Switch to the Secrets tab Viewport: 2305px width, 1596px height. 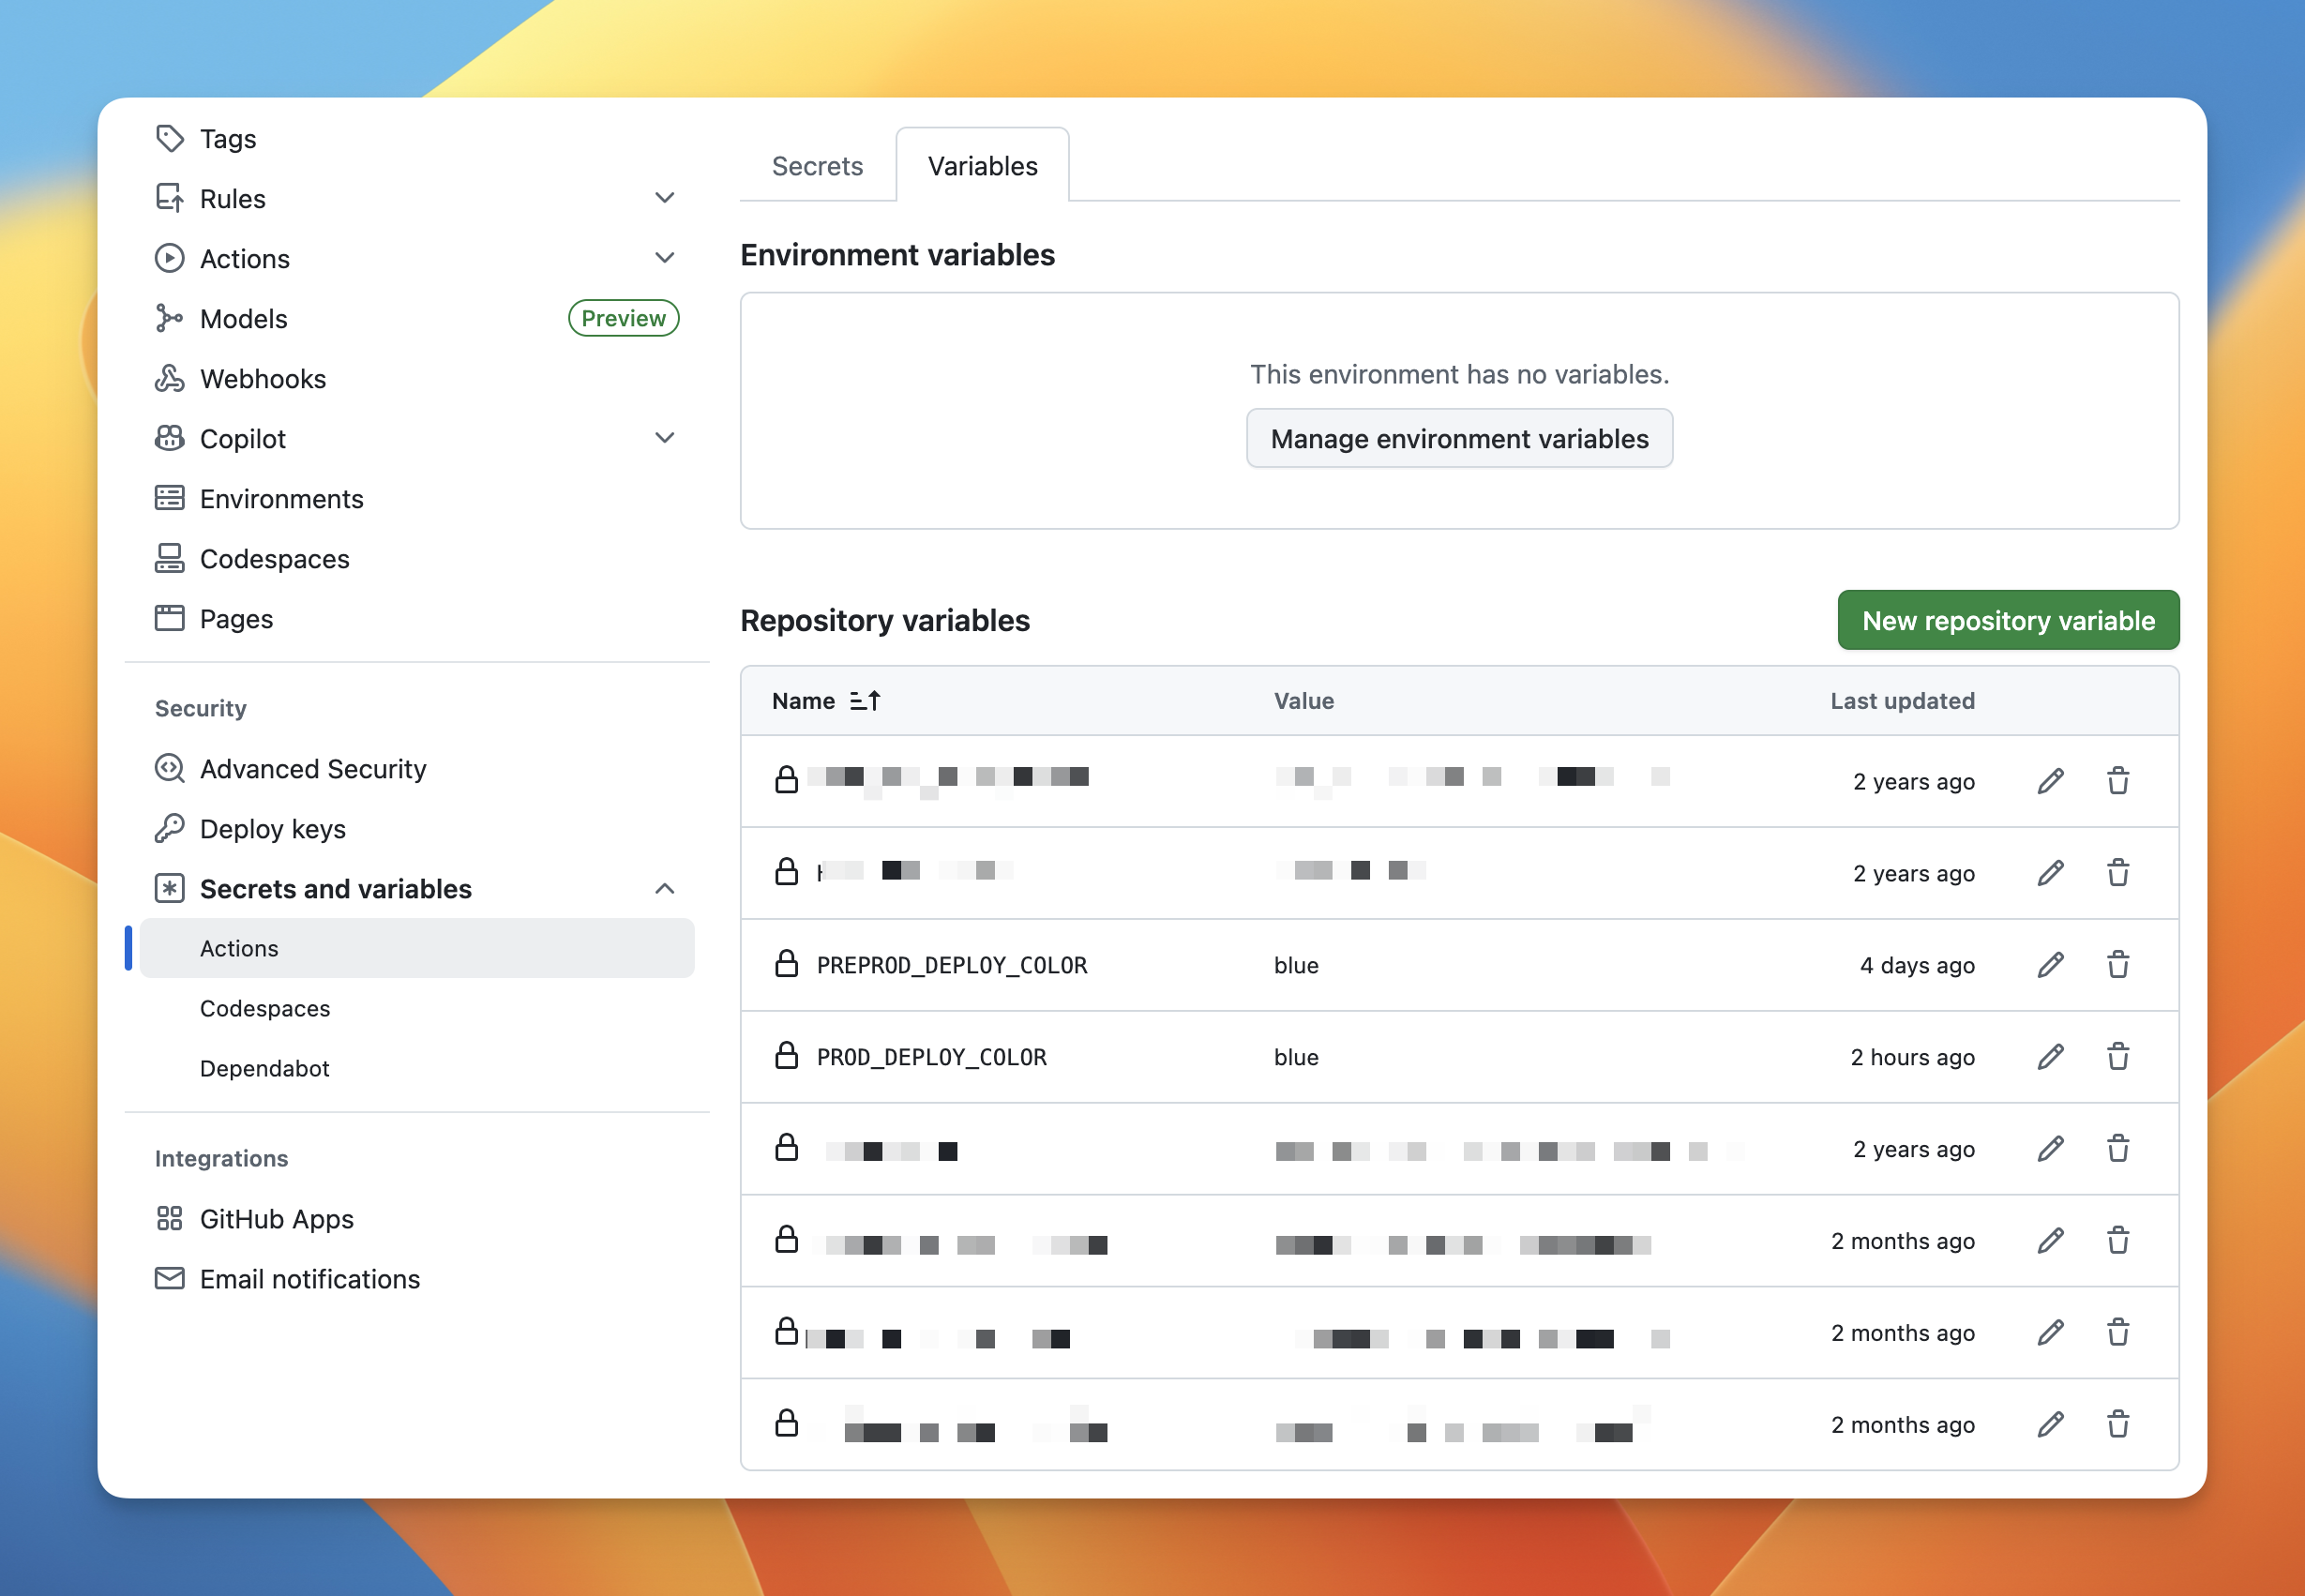click(816, 165)
